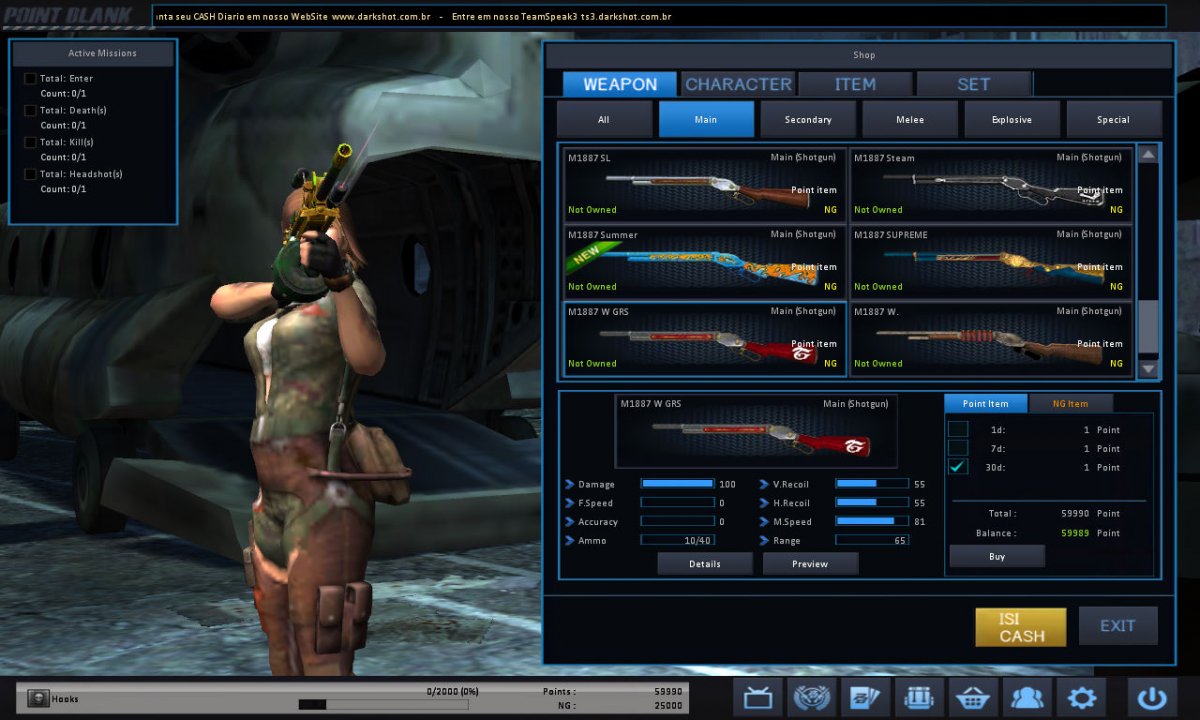1200x720 pixels.
Task: Select the M1887 SL shotgun card
Action: (705, 184)
